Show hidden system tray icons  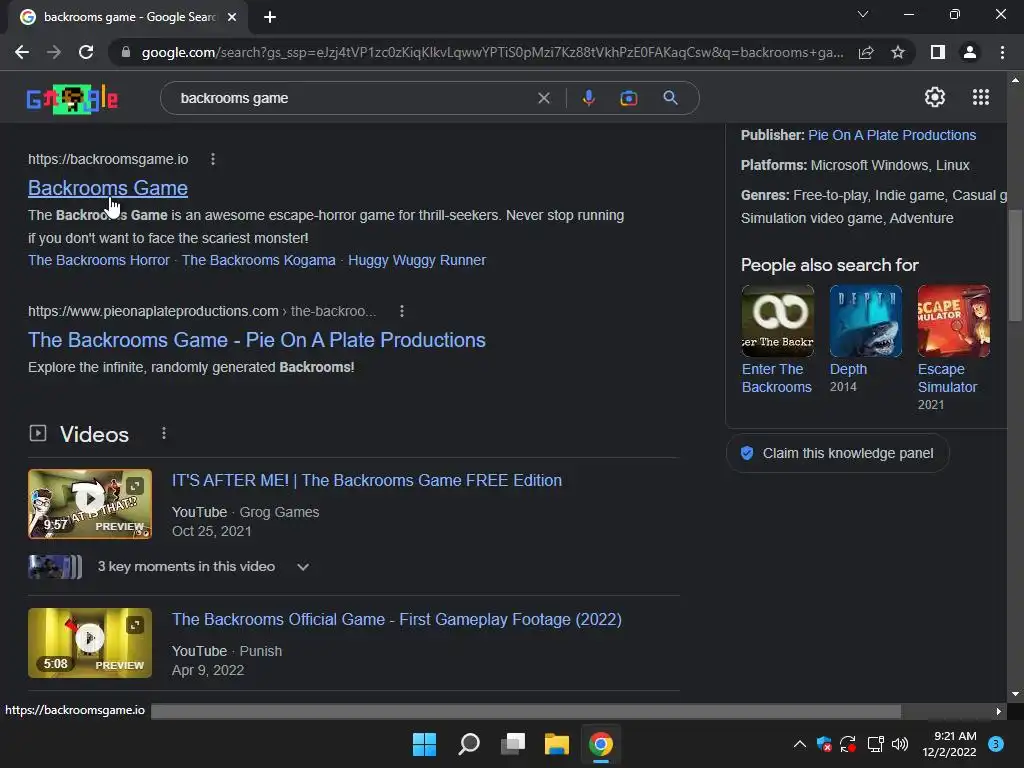[799, 744]
